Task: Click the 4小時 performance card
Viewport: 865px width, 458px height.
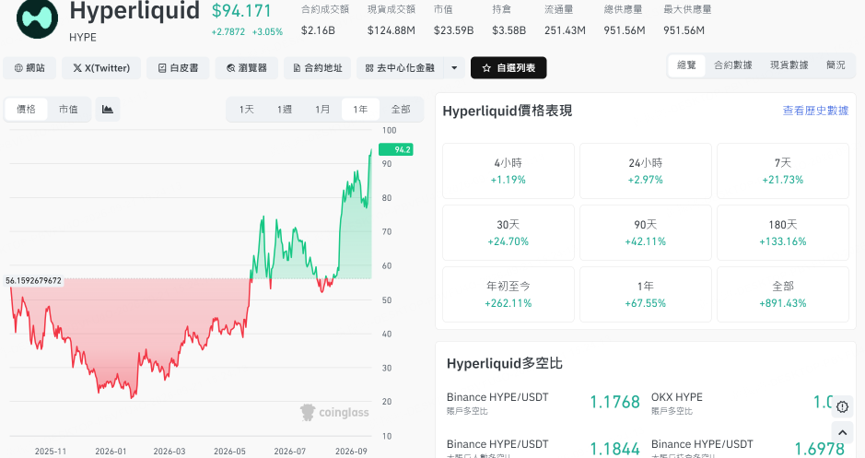Action: pyautogui.click(x=508, y=171)
